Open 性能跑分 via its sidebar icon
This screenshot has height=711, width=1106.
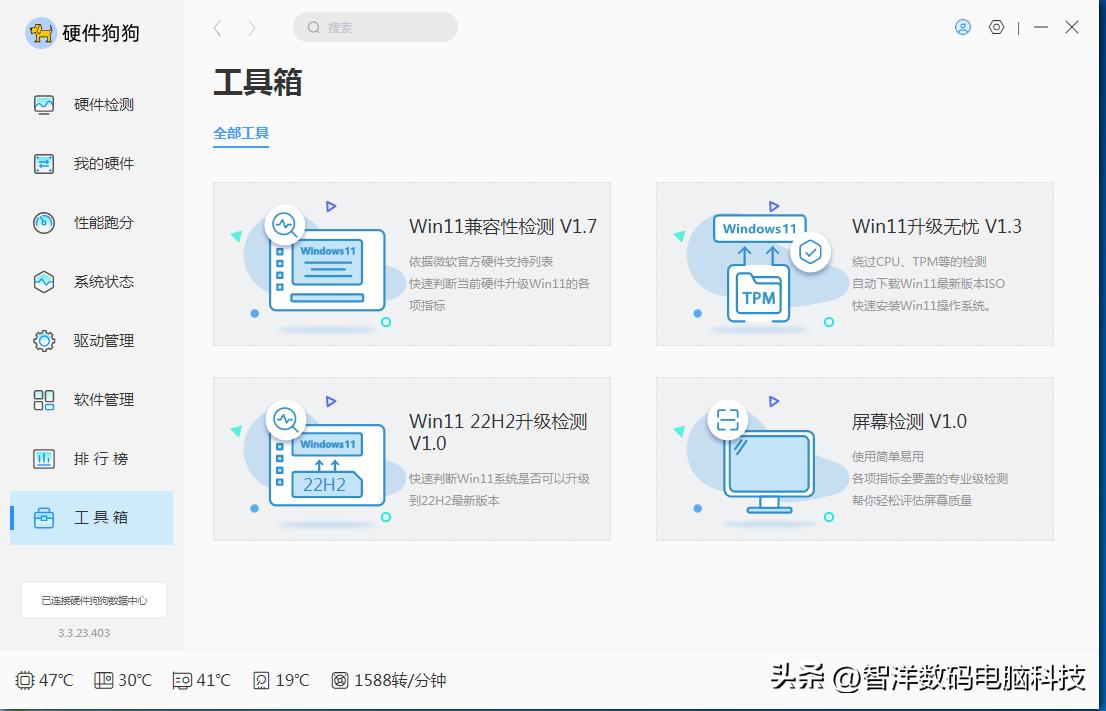click(42, 222)
